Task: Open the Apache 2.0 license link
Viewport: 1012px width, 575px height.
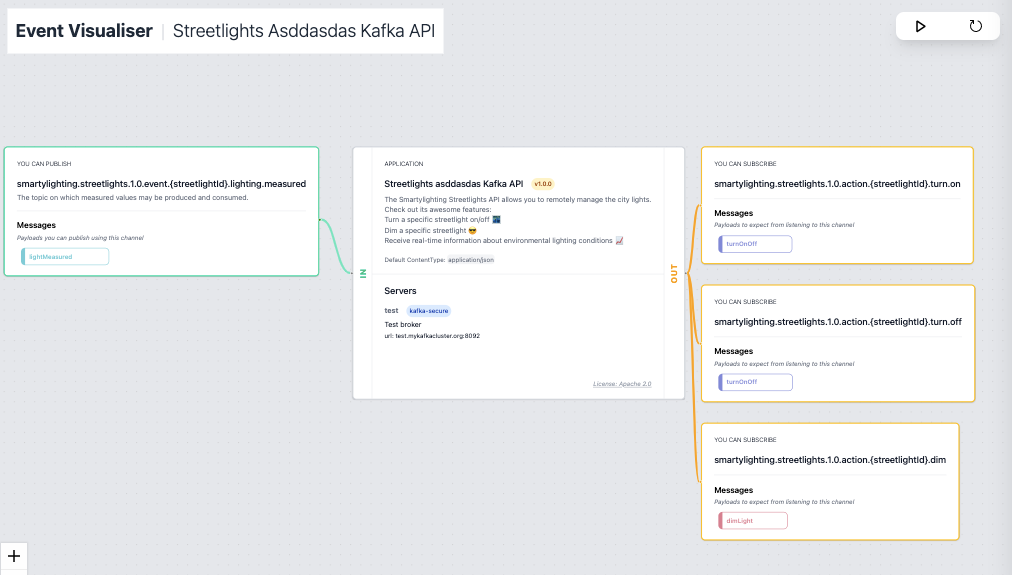Action: pyautogui.click(x=622, y=384)
